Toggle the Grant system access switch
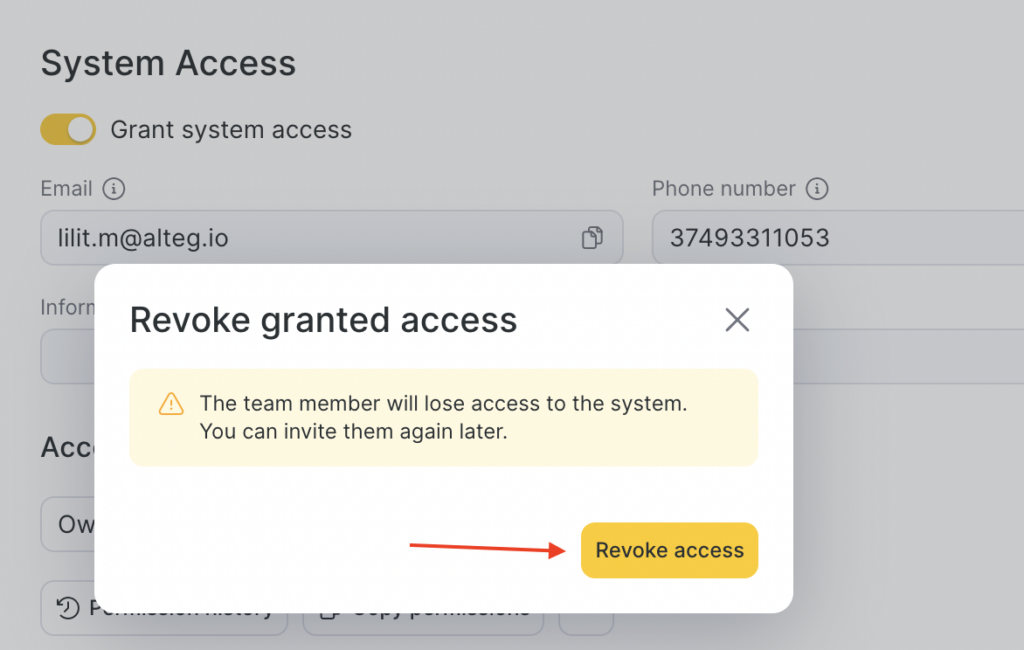Screen dimensions: 1024x650 click(68, 130)
